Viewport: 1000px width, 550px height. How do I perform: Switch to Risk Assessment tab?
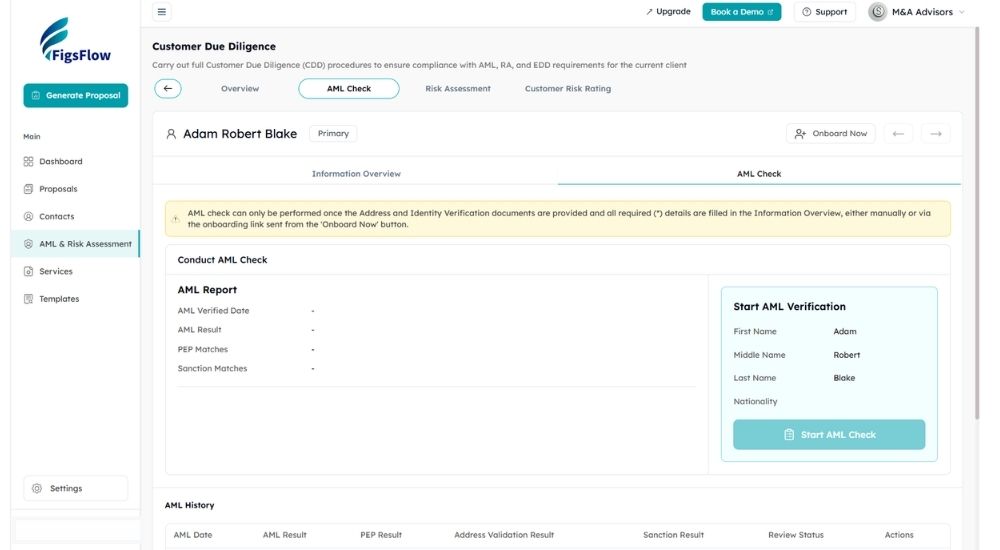pos(458,89)
